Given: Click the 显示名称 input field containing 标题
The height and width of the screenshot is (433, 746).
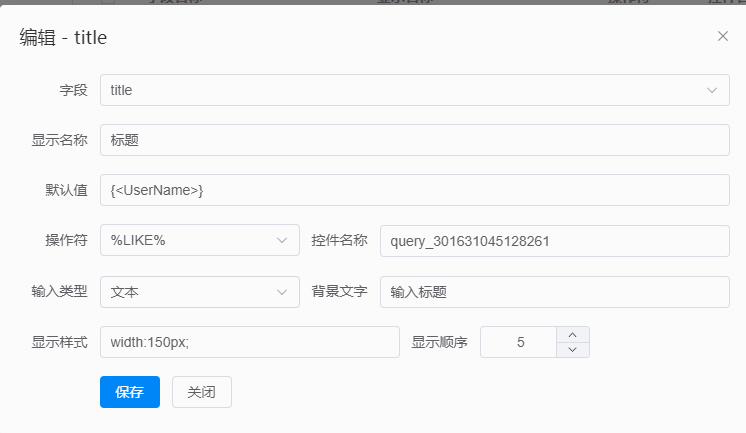Looking at the screenshot, I should pyautogui.click(x=414, y=140).
